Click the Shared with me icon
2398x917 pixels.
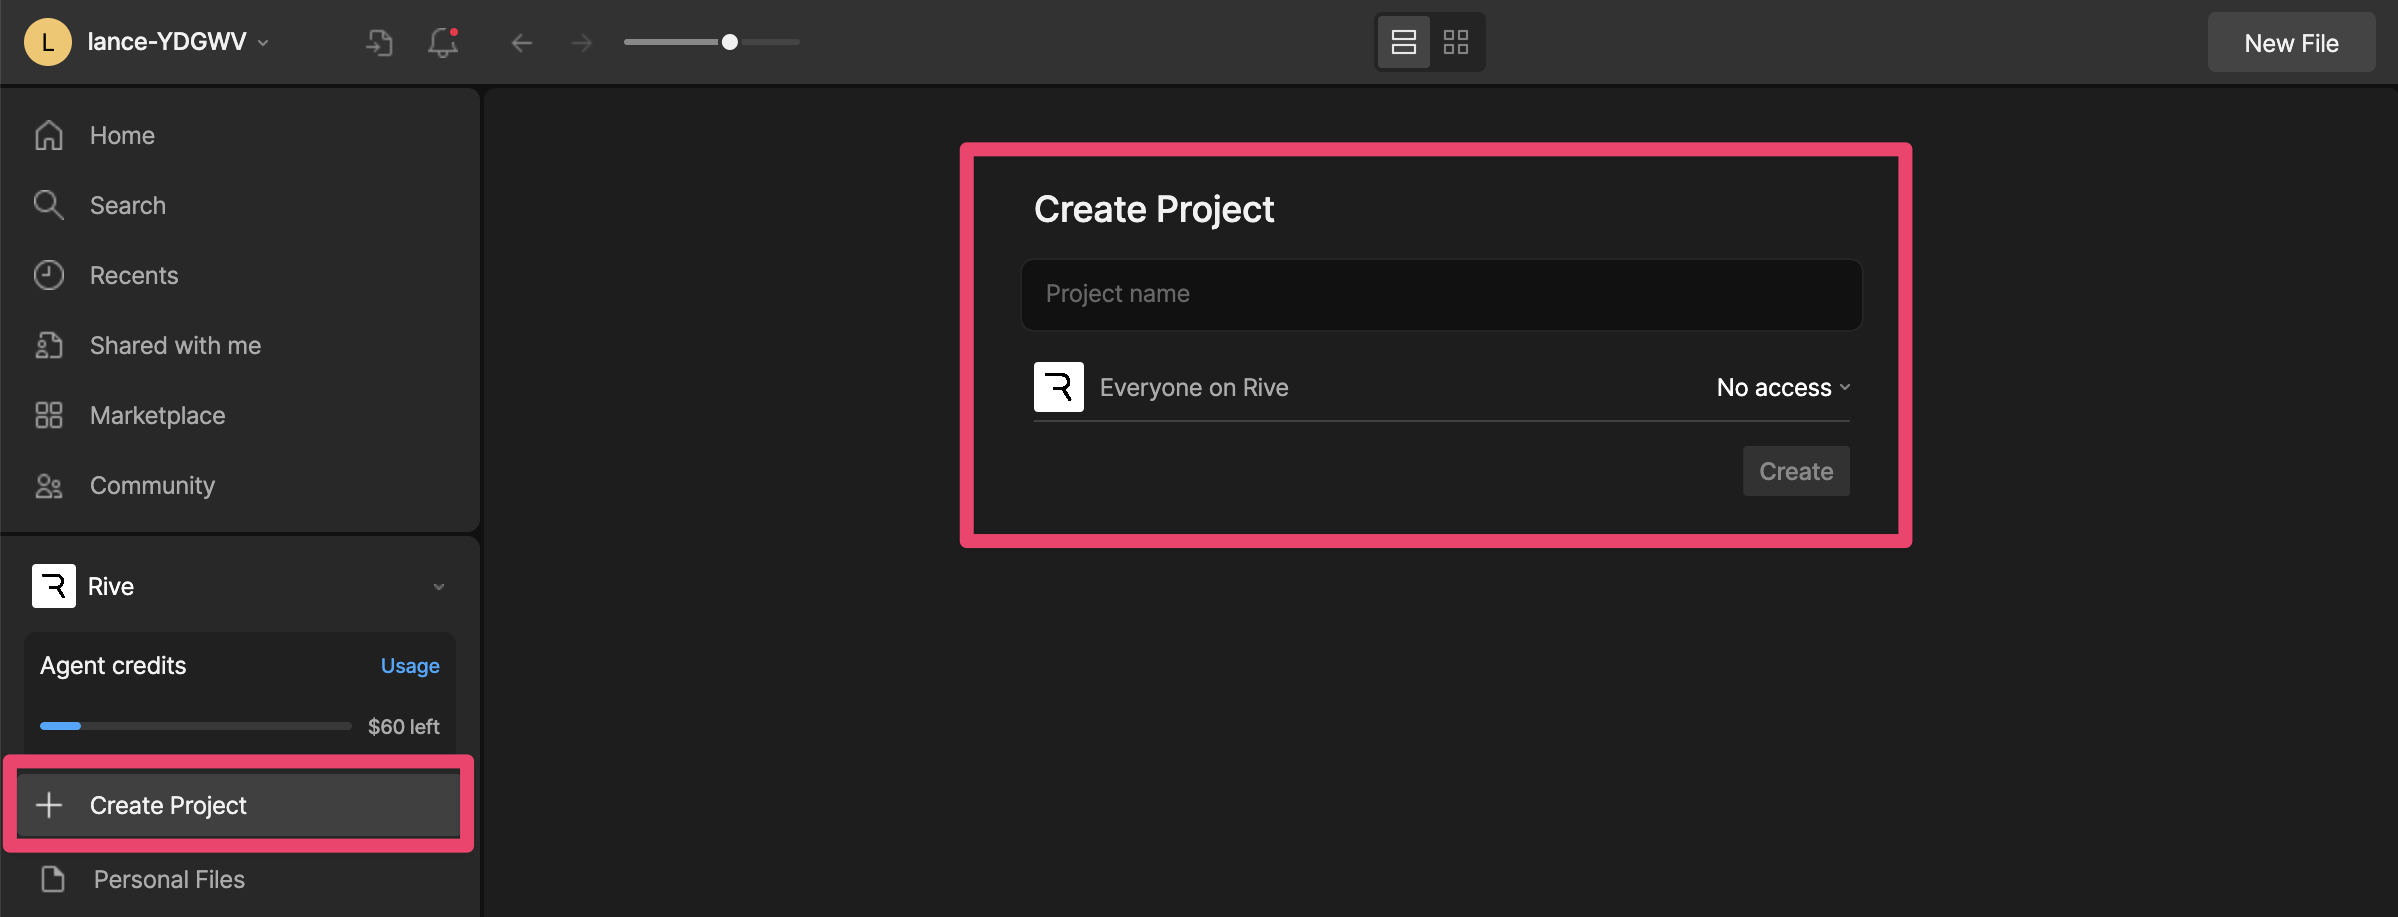point(49,345)
